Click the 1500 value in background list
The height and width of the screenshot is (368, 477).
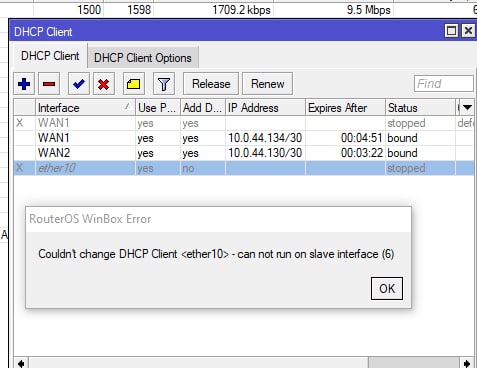tap(89, 10)
